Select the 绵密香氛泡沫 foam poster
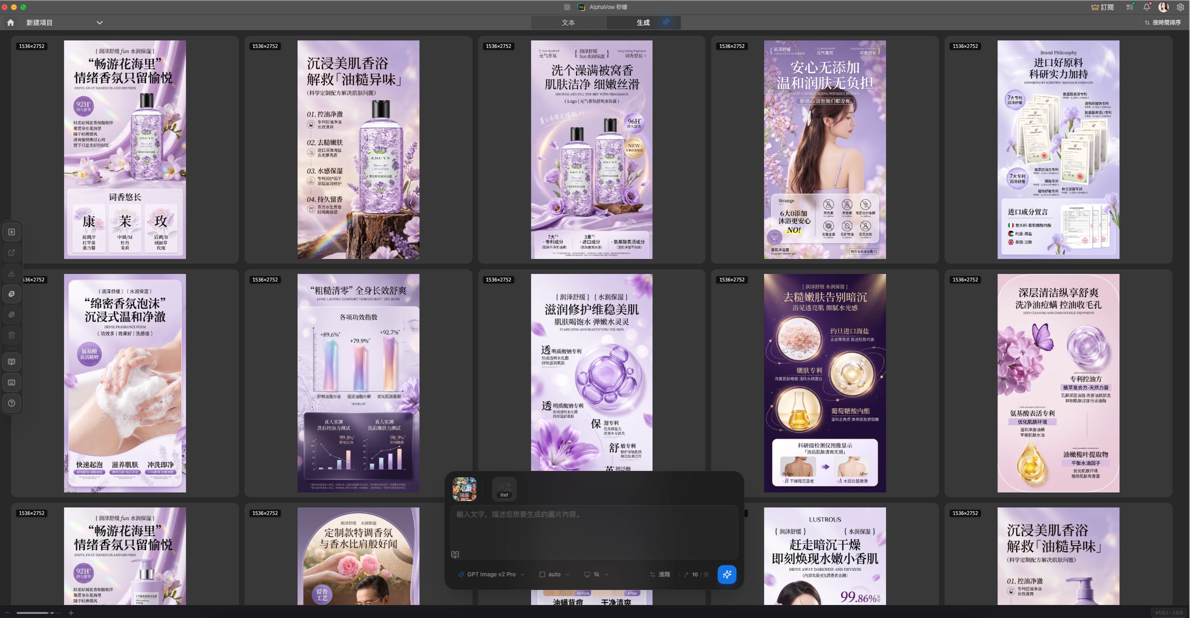 point(124,383)
